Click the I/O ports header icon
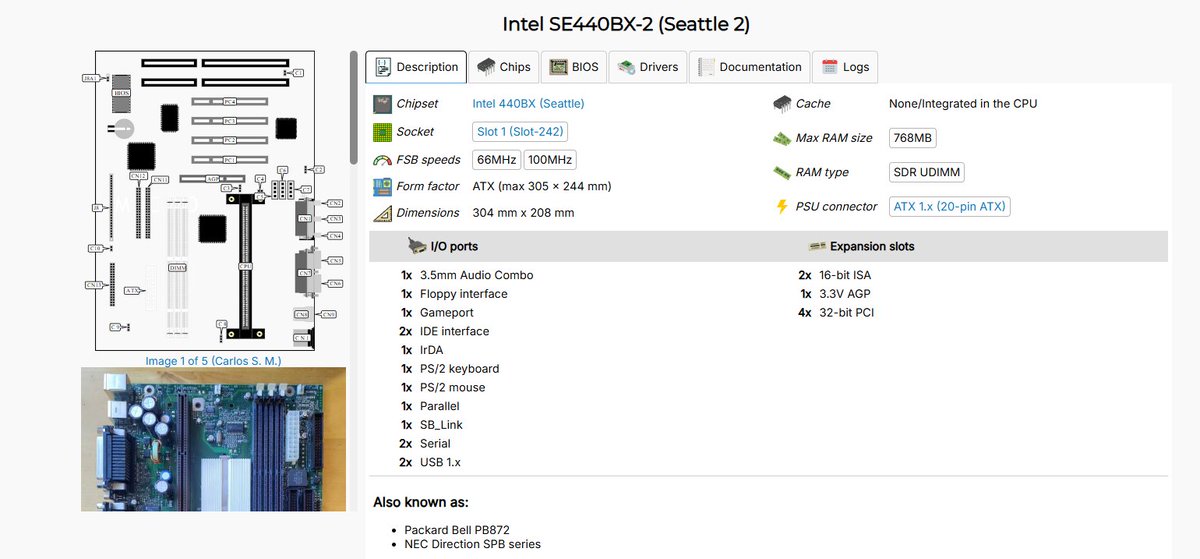 click(x=417, y=246)
